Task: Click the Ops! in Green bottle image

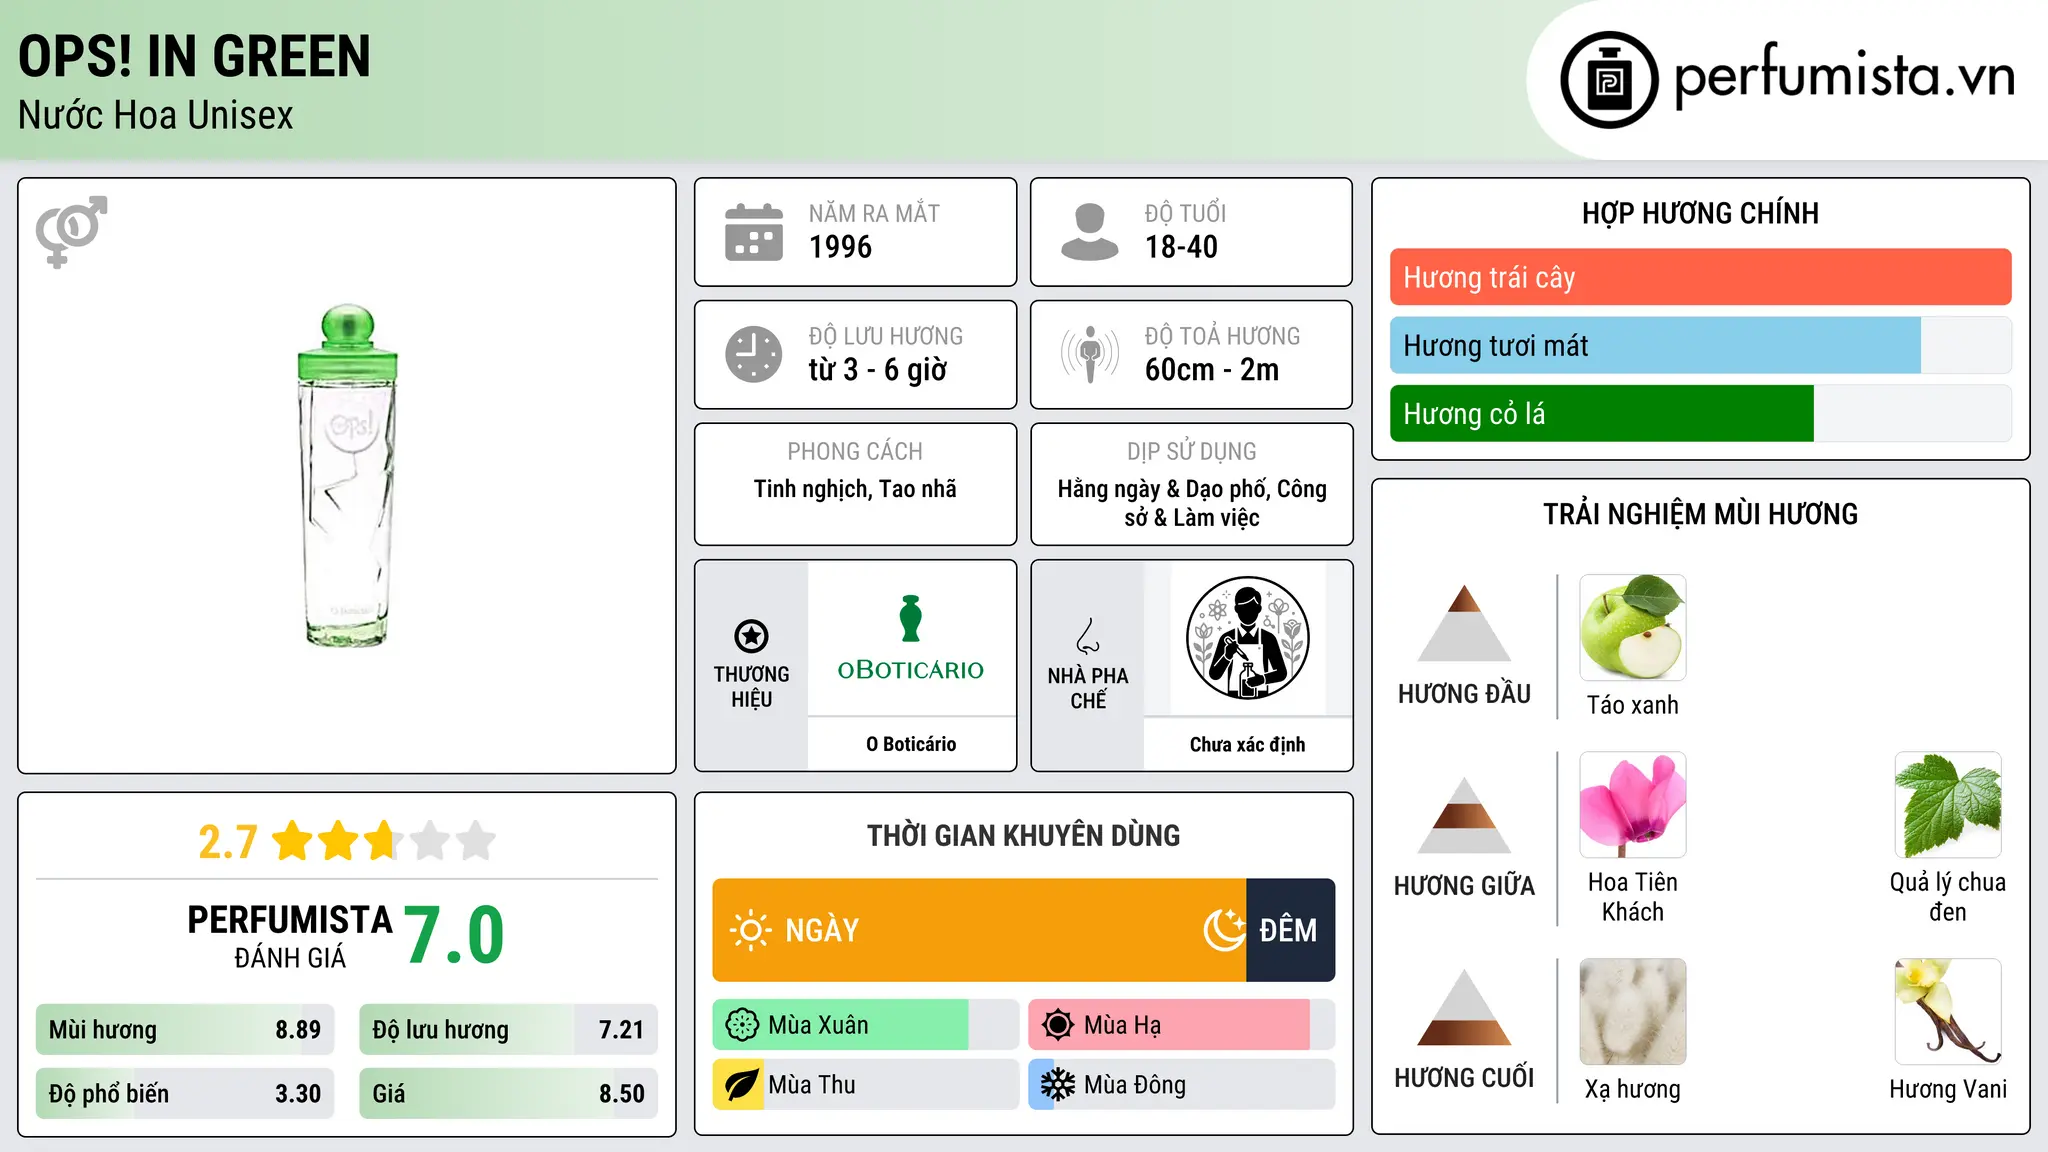Action: (347, 476)
